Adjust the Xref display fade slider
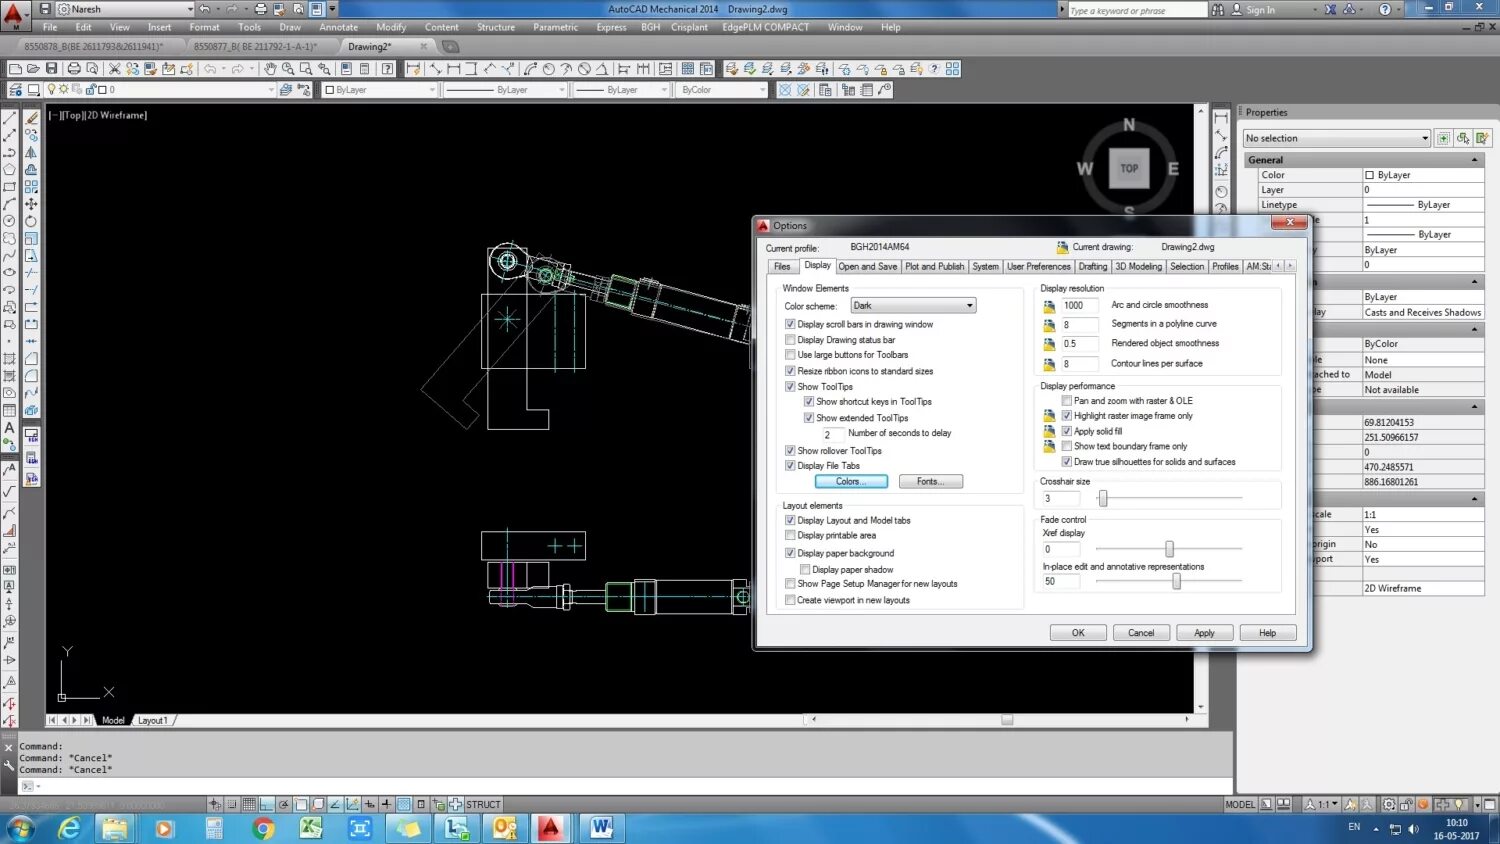This screenshot has height=844, width=1500. 1169,549
